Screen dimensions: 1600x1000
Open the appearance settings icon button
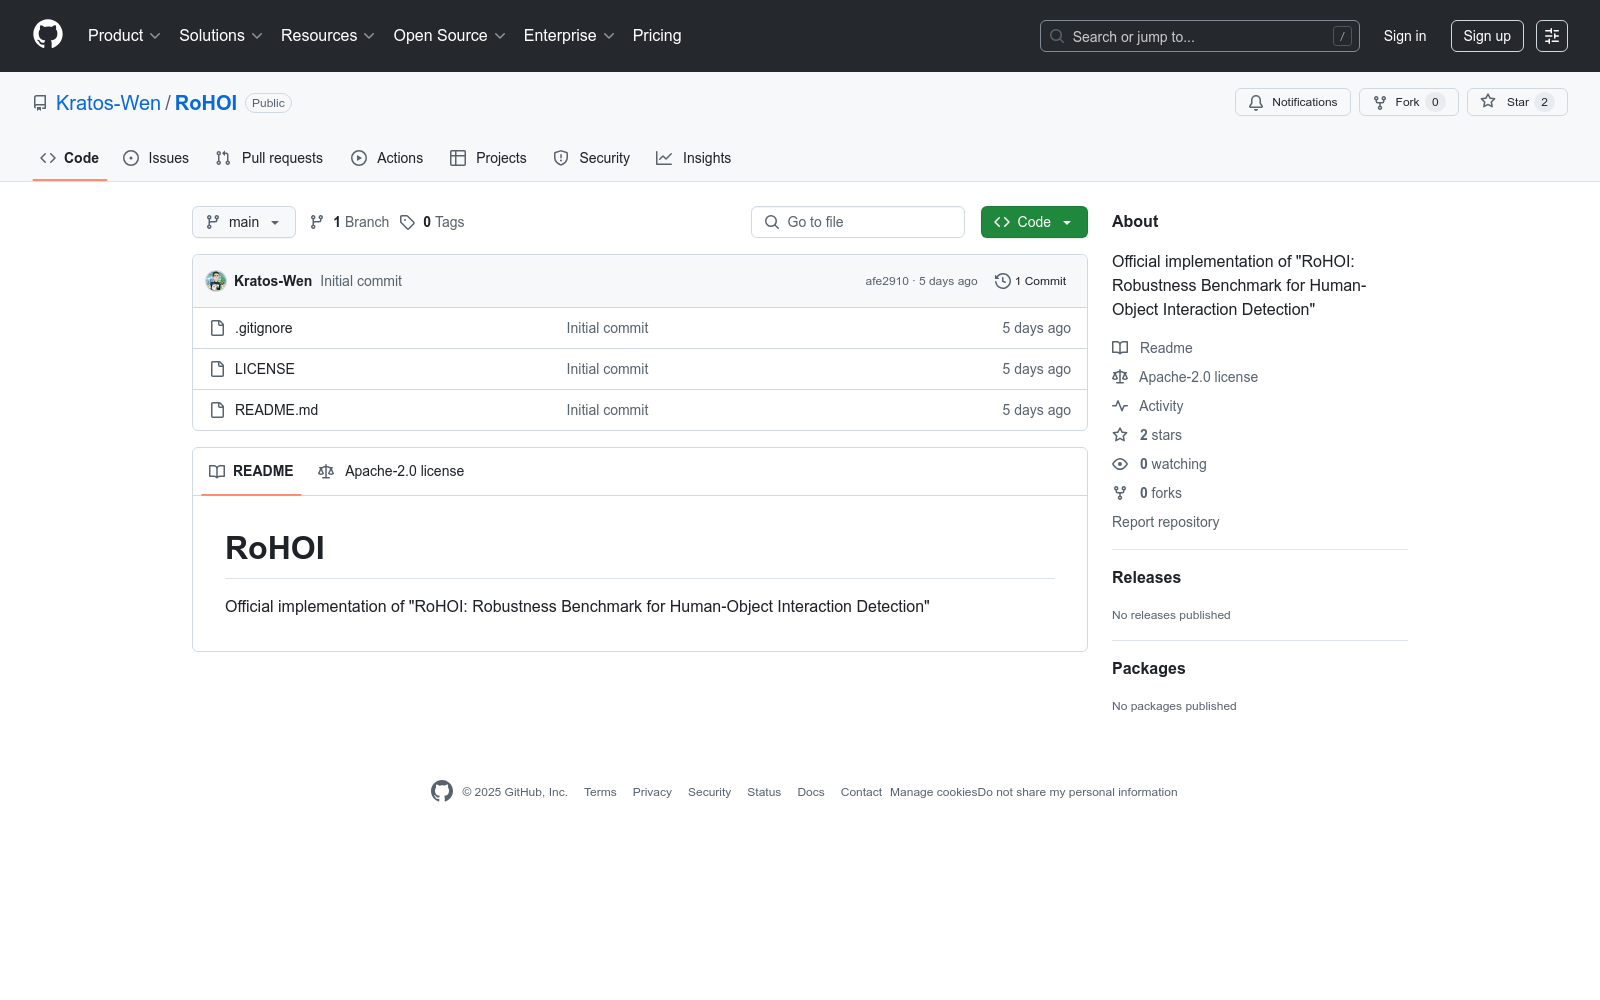1552,36
